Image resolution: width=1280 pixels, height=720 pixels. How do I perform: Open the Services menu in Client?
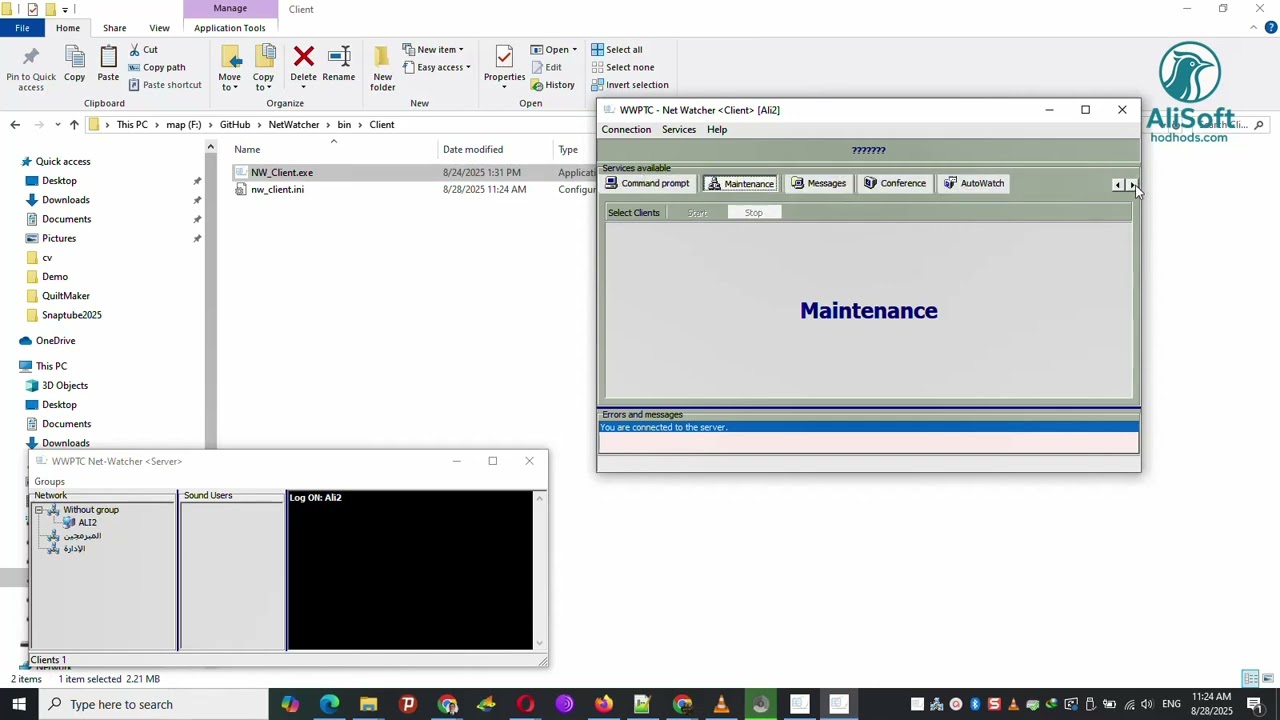pos(679,129)
